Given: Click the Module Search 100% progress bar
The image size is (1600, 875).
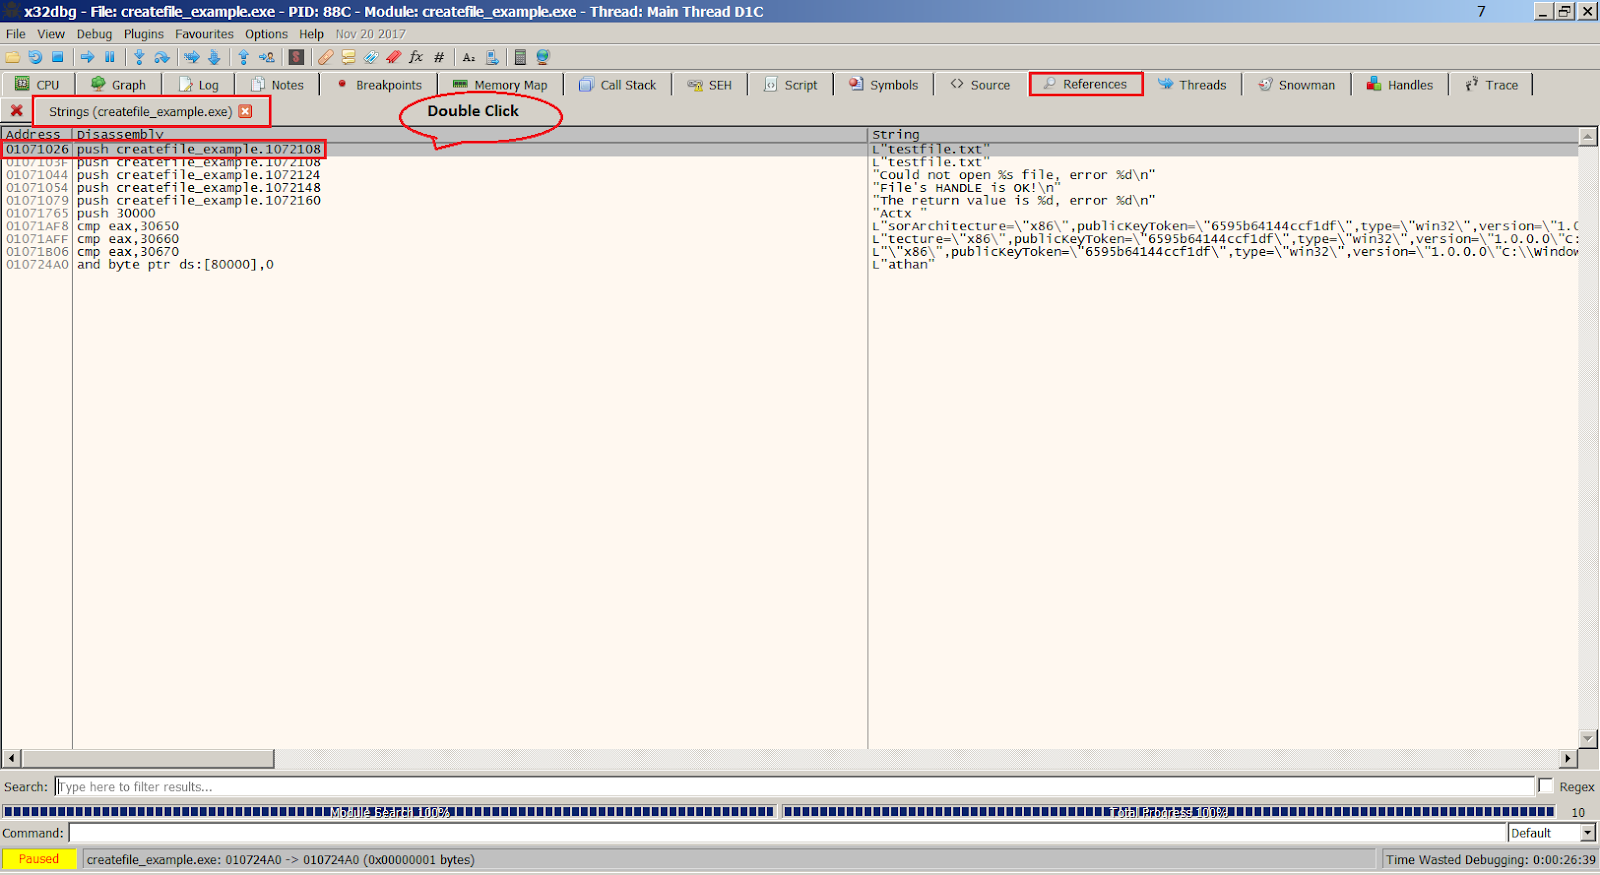Looking at the screenshot, I should coord(389,812).
